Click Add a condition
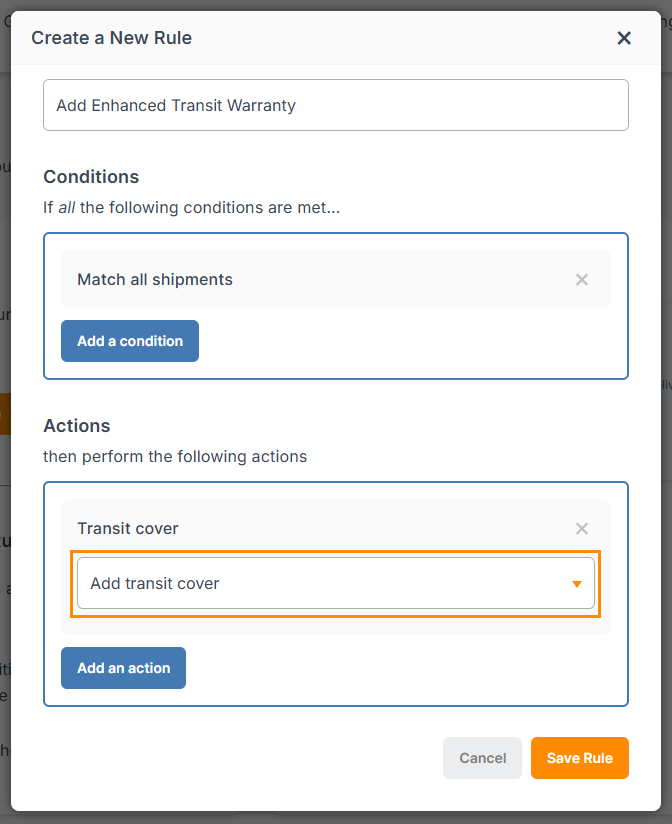The image size is (672, 824). pos(129,341)
